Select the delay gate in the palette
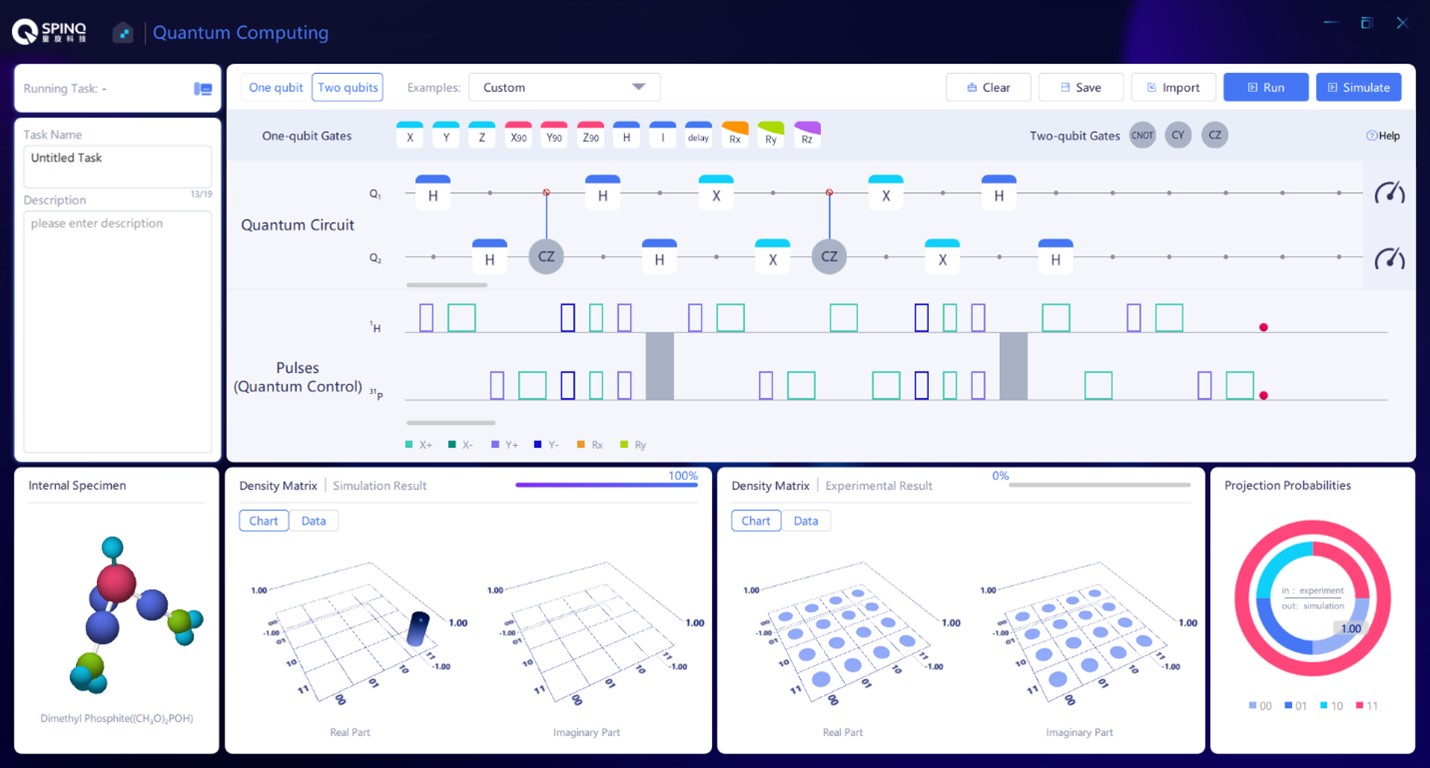This screenshot has width=1430, height=768. click(x=698, y=135)
